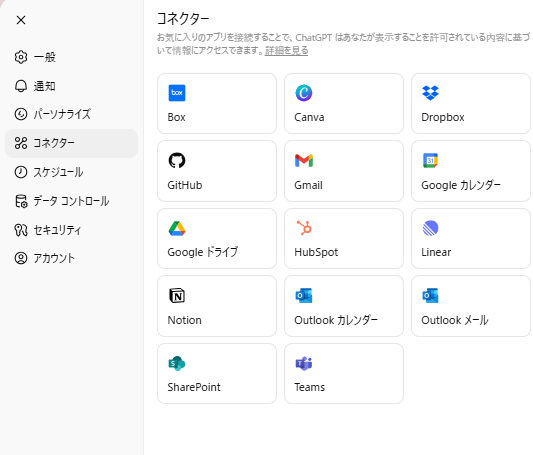This screenshot has height=455, width=533.
Task: Click the gear icon beside 一般
Action: point(21,57)
